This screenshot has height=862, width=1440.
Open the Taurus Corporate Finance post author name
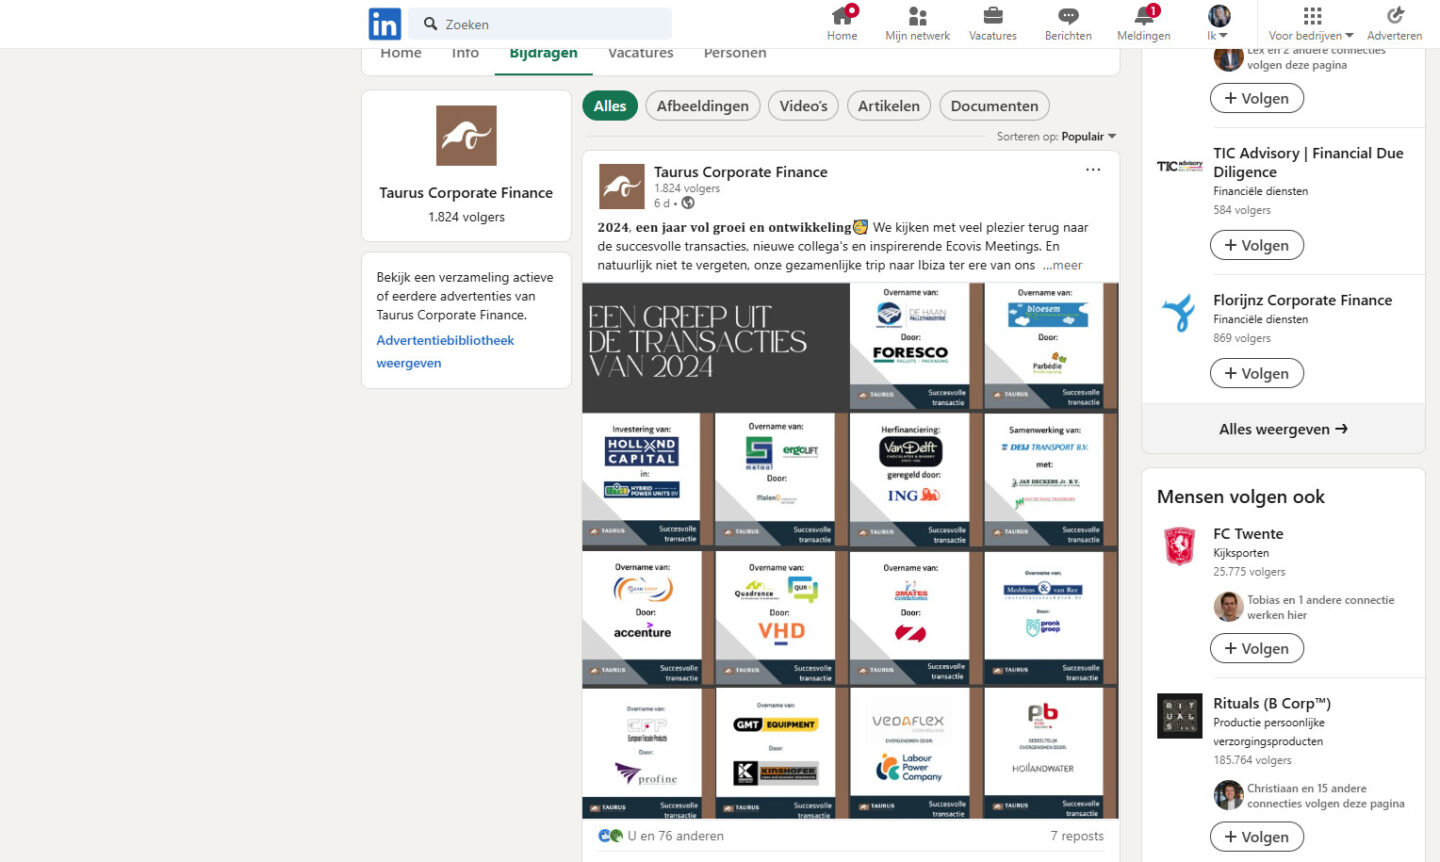pos(741,172)
